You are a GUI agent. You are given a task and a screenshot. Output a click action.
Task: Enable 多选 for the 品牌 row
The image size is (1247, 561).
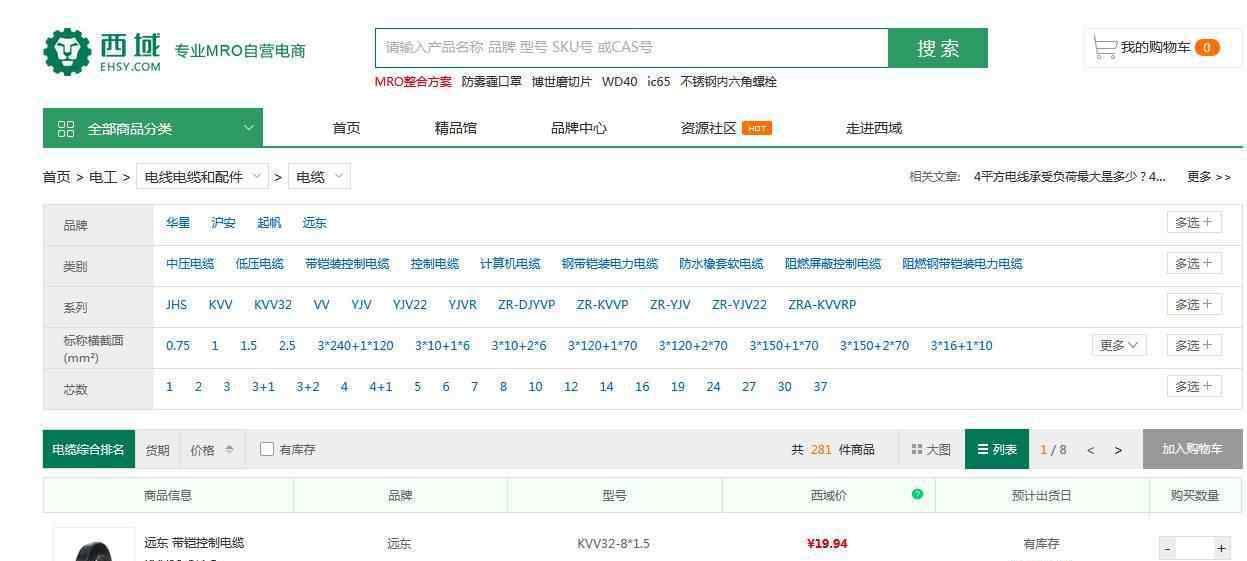coord(1193,223)
